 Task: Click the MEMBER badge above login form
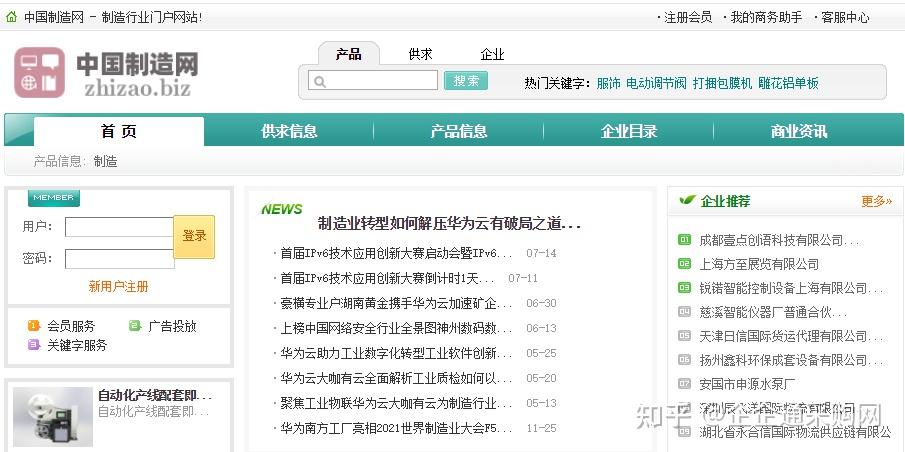point(54,197)
